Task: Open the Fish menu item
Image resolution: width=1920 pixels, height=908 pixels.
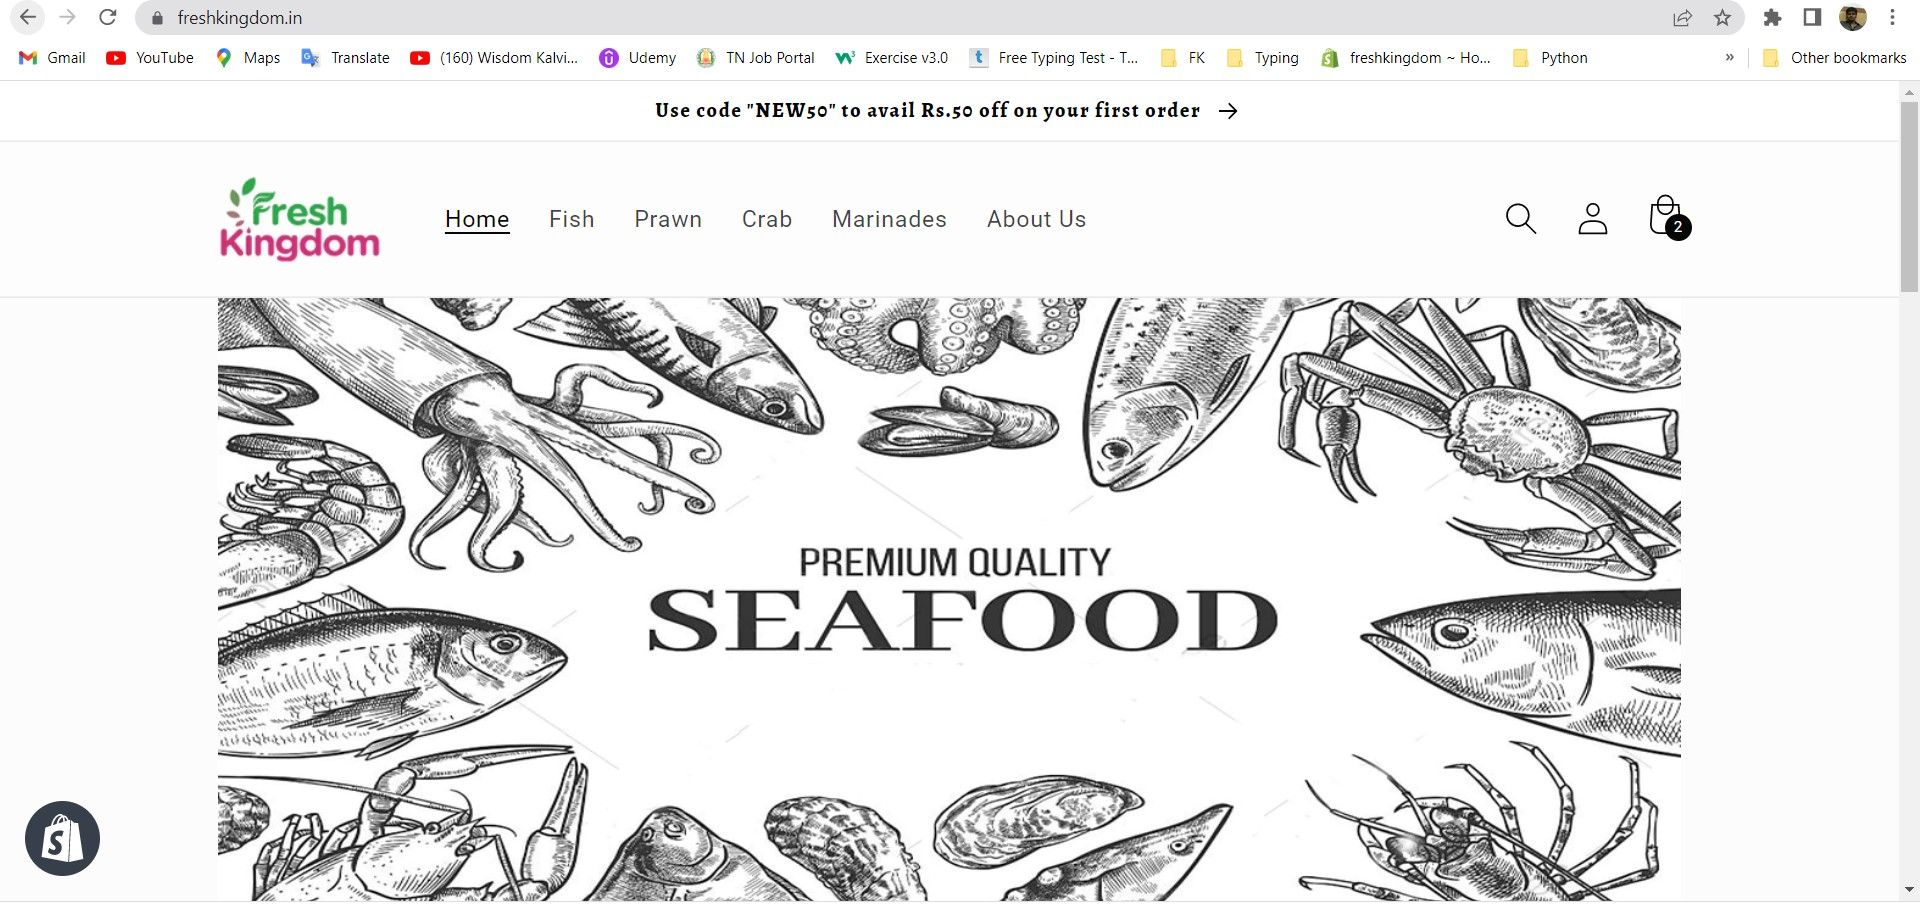Action: point(572,219)
